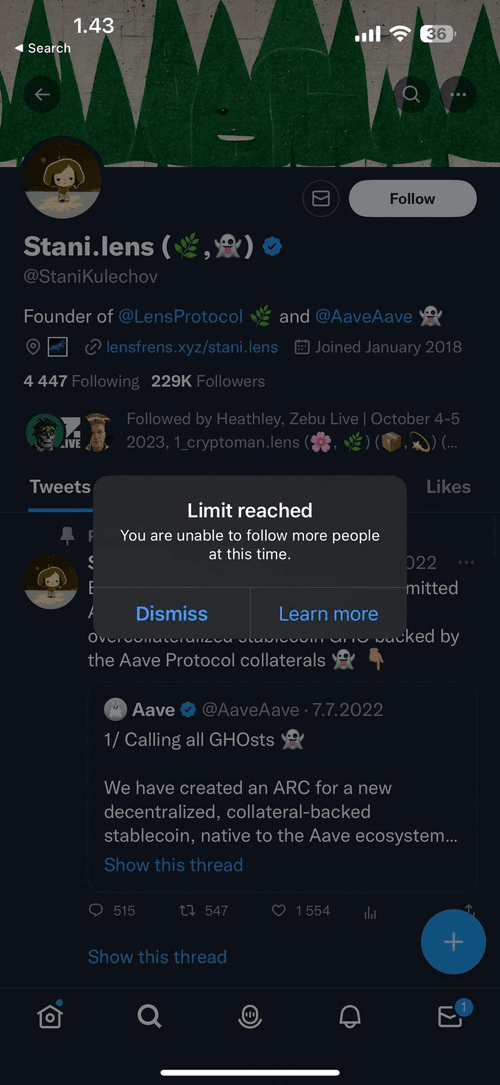Open Spaces microphone icon in bottom bar
The height and width of the screenshot is (1085, 500).
250,1016
